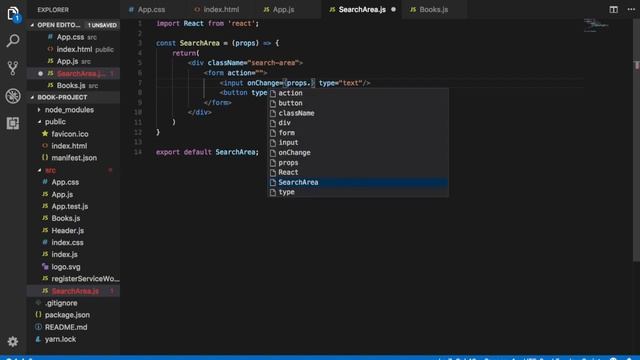640x360 pixels.
Task: Choose 'className' autocomplete suggestion
Action: point(358,113)
